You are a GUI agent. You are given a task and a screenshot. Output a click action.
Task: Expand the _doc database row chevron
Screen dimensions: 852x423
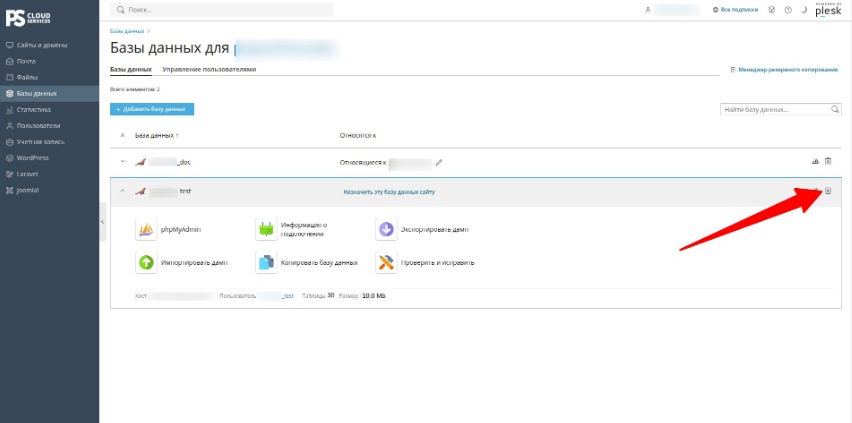point(122,161)
